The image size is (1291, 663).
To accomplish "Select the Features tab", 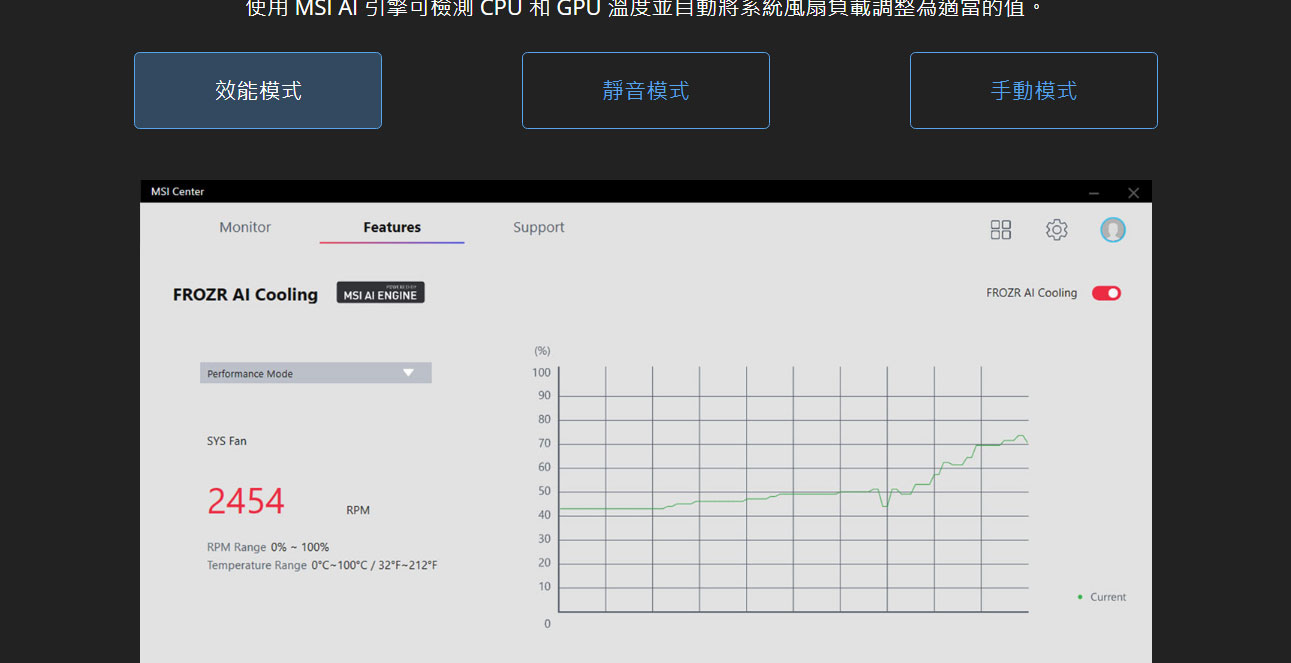I will (392, 227).
